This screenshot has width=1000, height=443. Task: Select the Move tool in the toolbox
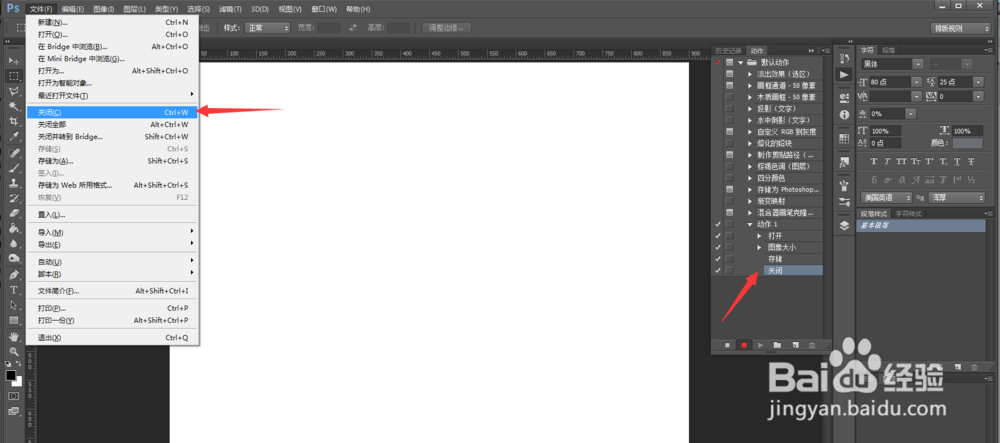13,61
